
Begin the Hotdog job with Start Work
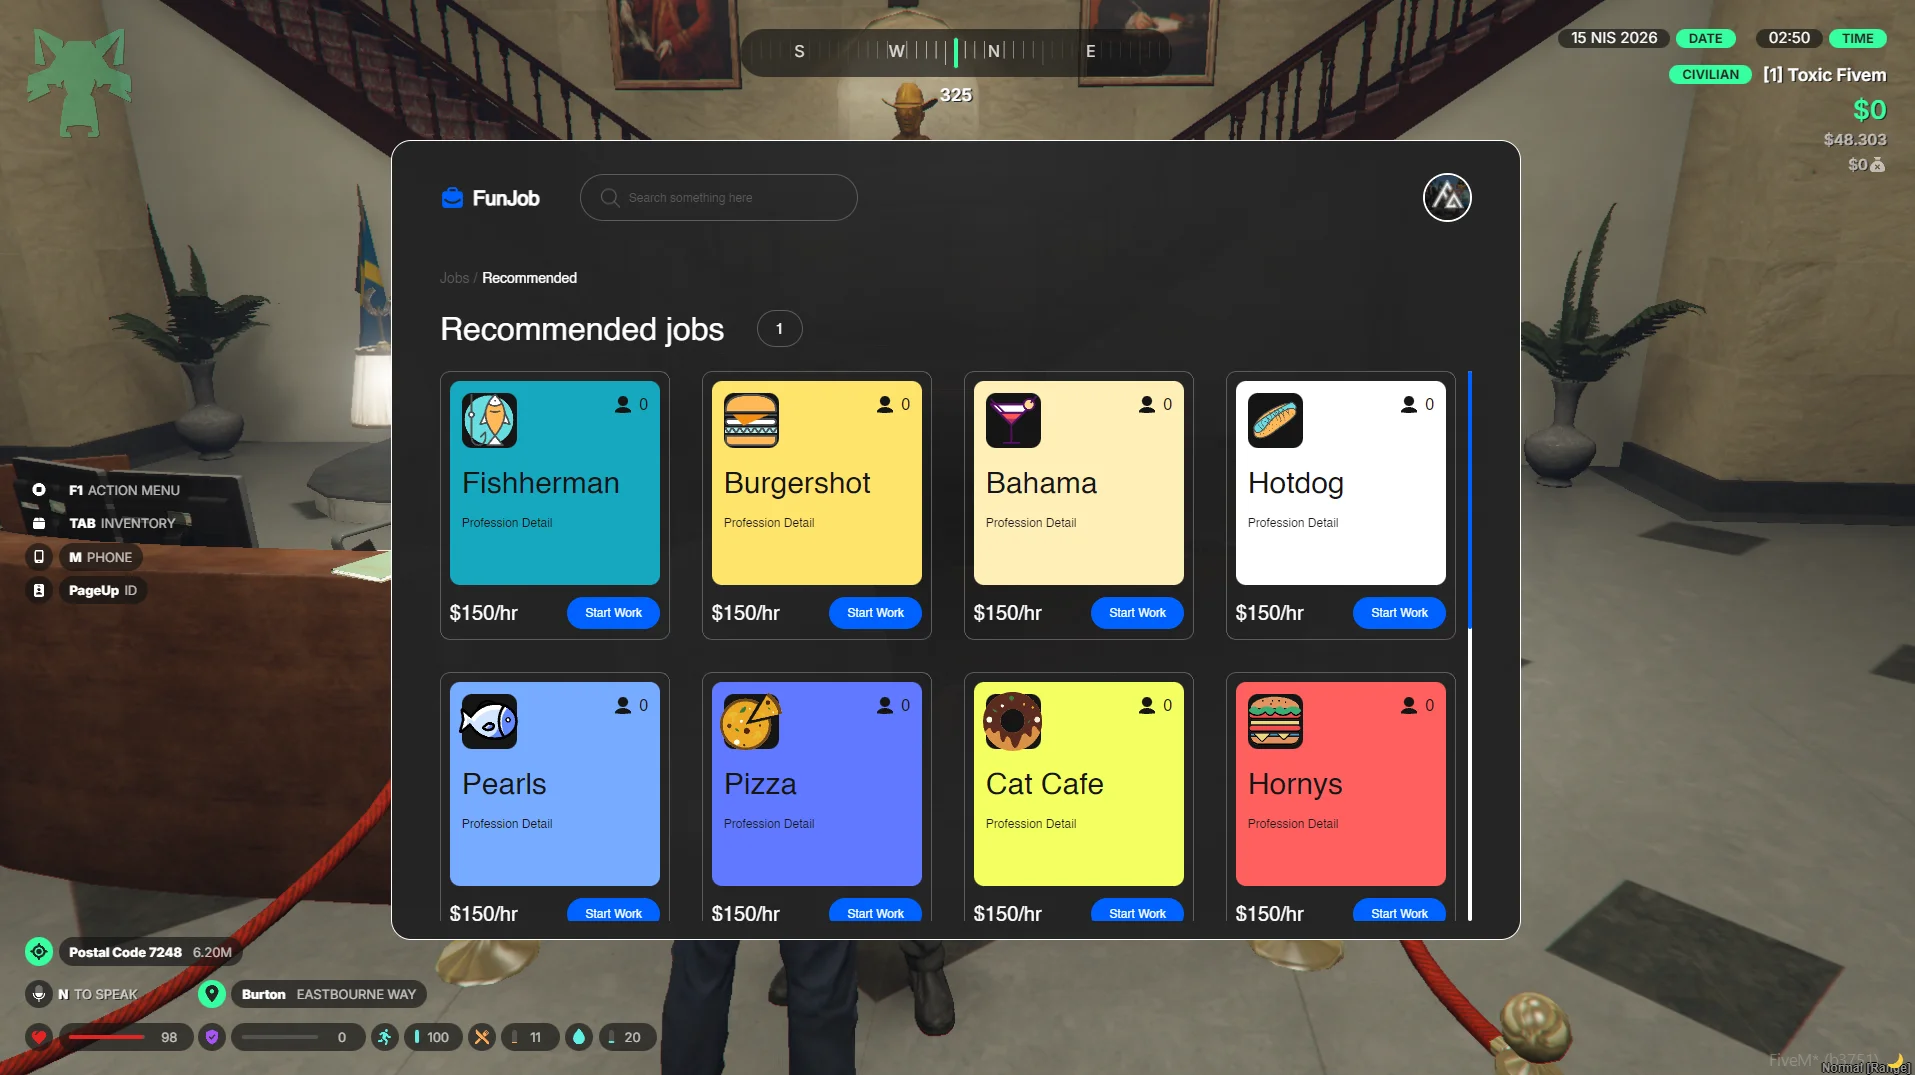point(1399,613)
